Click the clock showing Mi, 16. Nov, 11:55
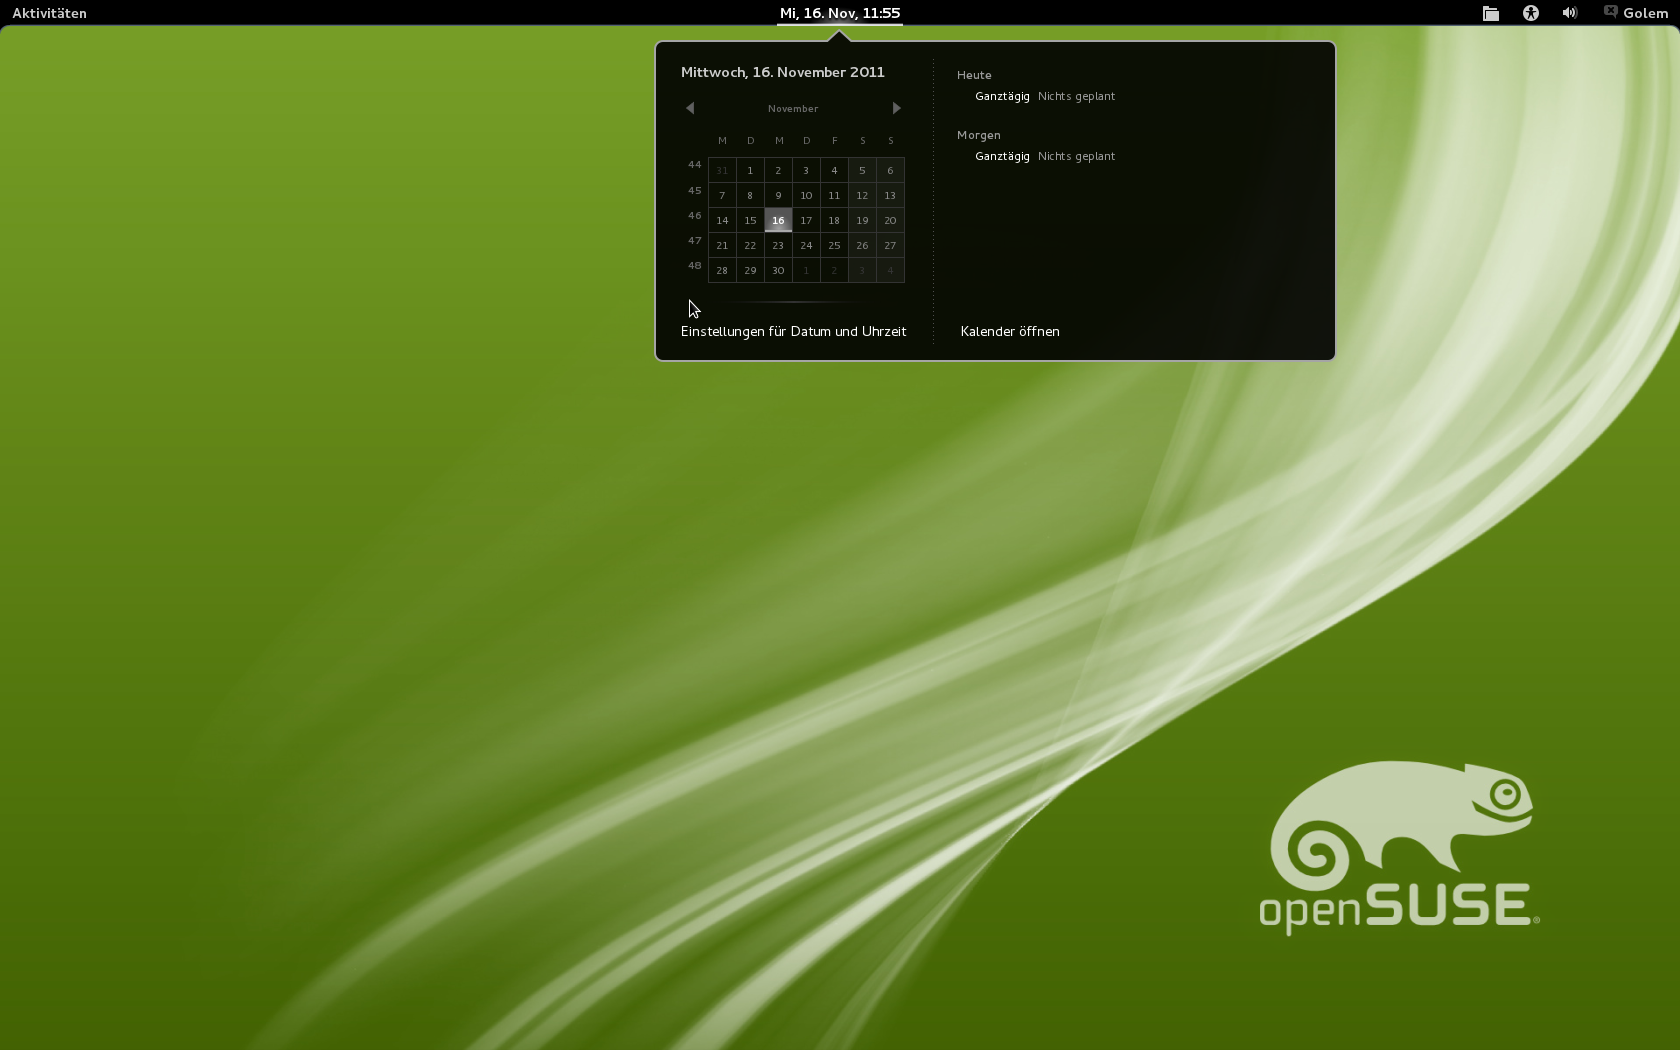Viewport: 1680px width, 1050px height. (x=839, y=14)
